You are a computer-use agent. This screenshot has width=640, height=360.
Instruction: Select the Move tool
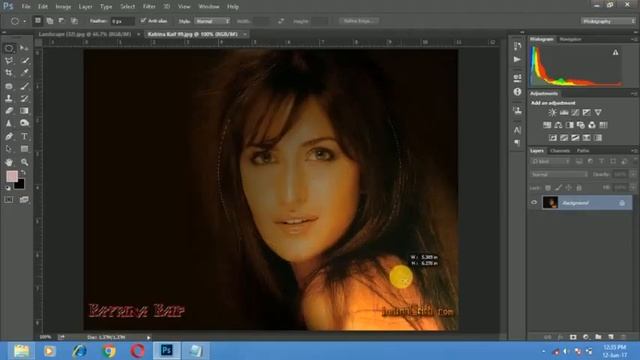tap(24, 48)
